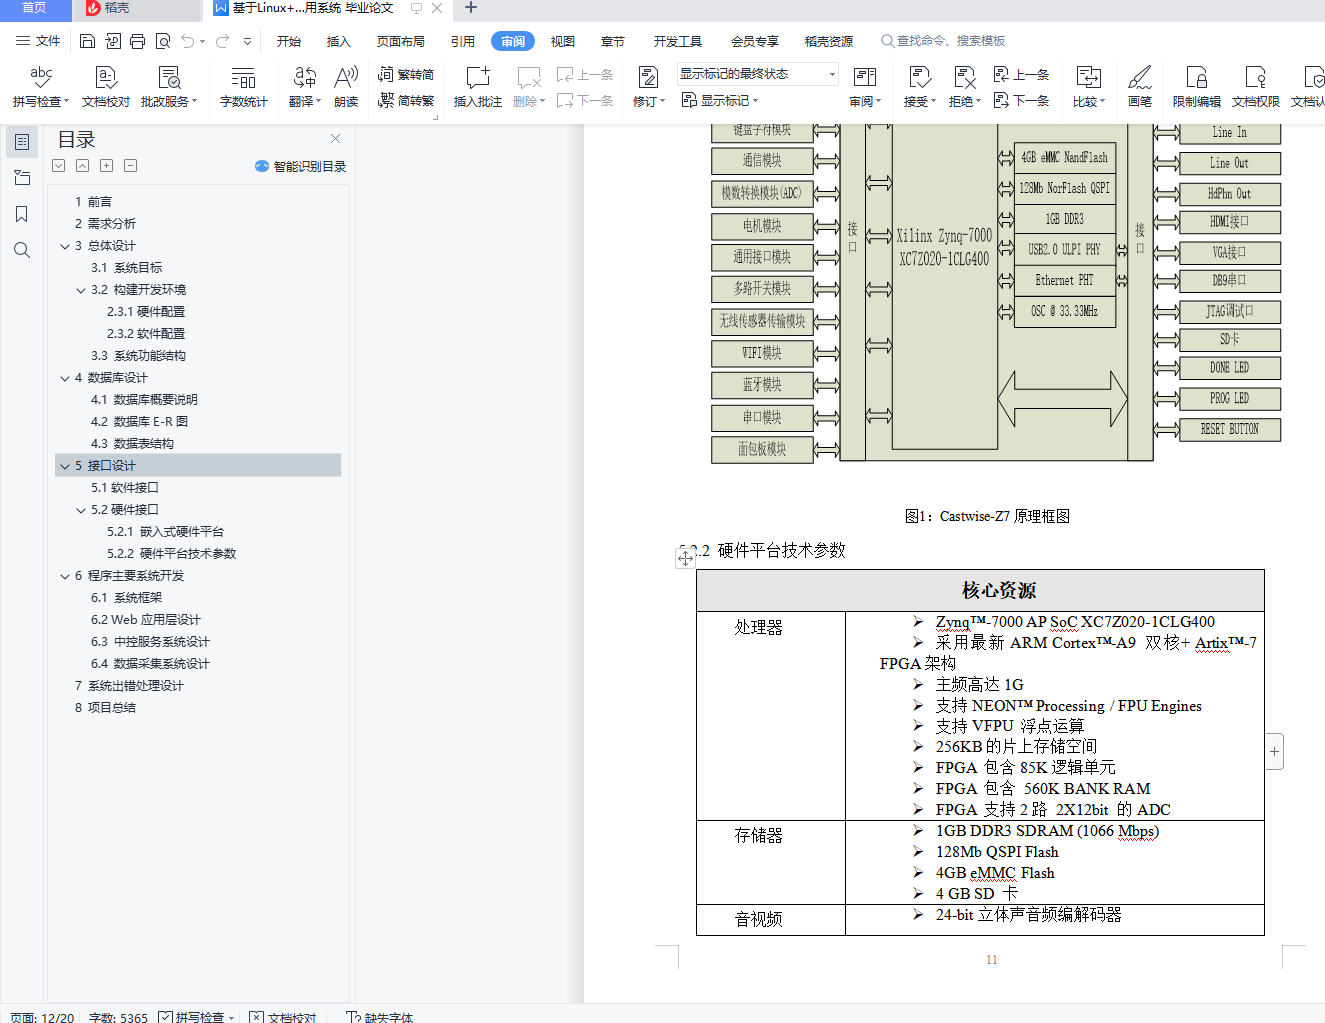Image resolution: width=1325 pixels, height=1023 pixels.
Task: Open 字数统计 word count
Action: (243, 87)
